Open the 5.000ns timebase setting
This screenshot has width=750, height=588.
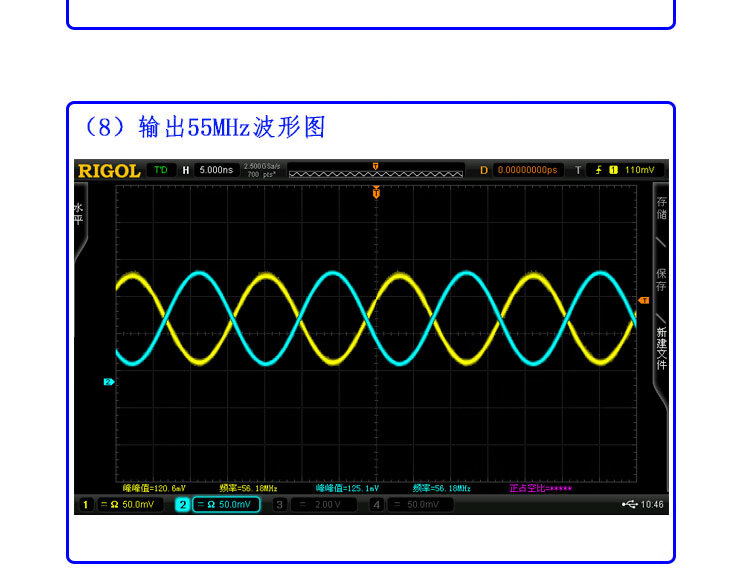point(215,170)
